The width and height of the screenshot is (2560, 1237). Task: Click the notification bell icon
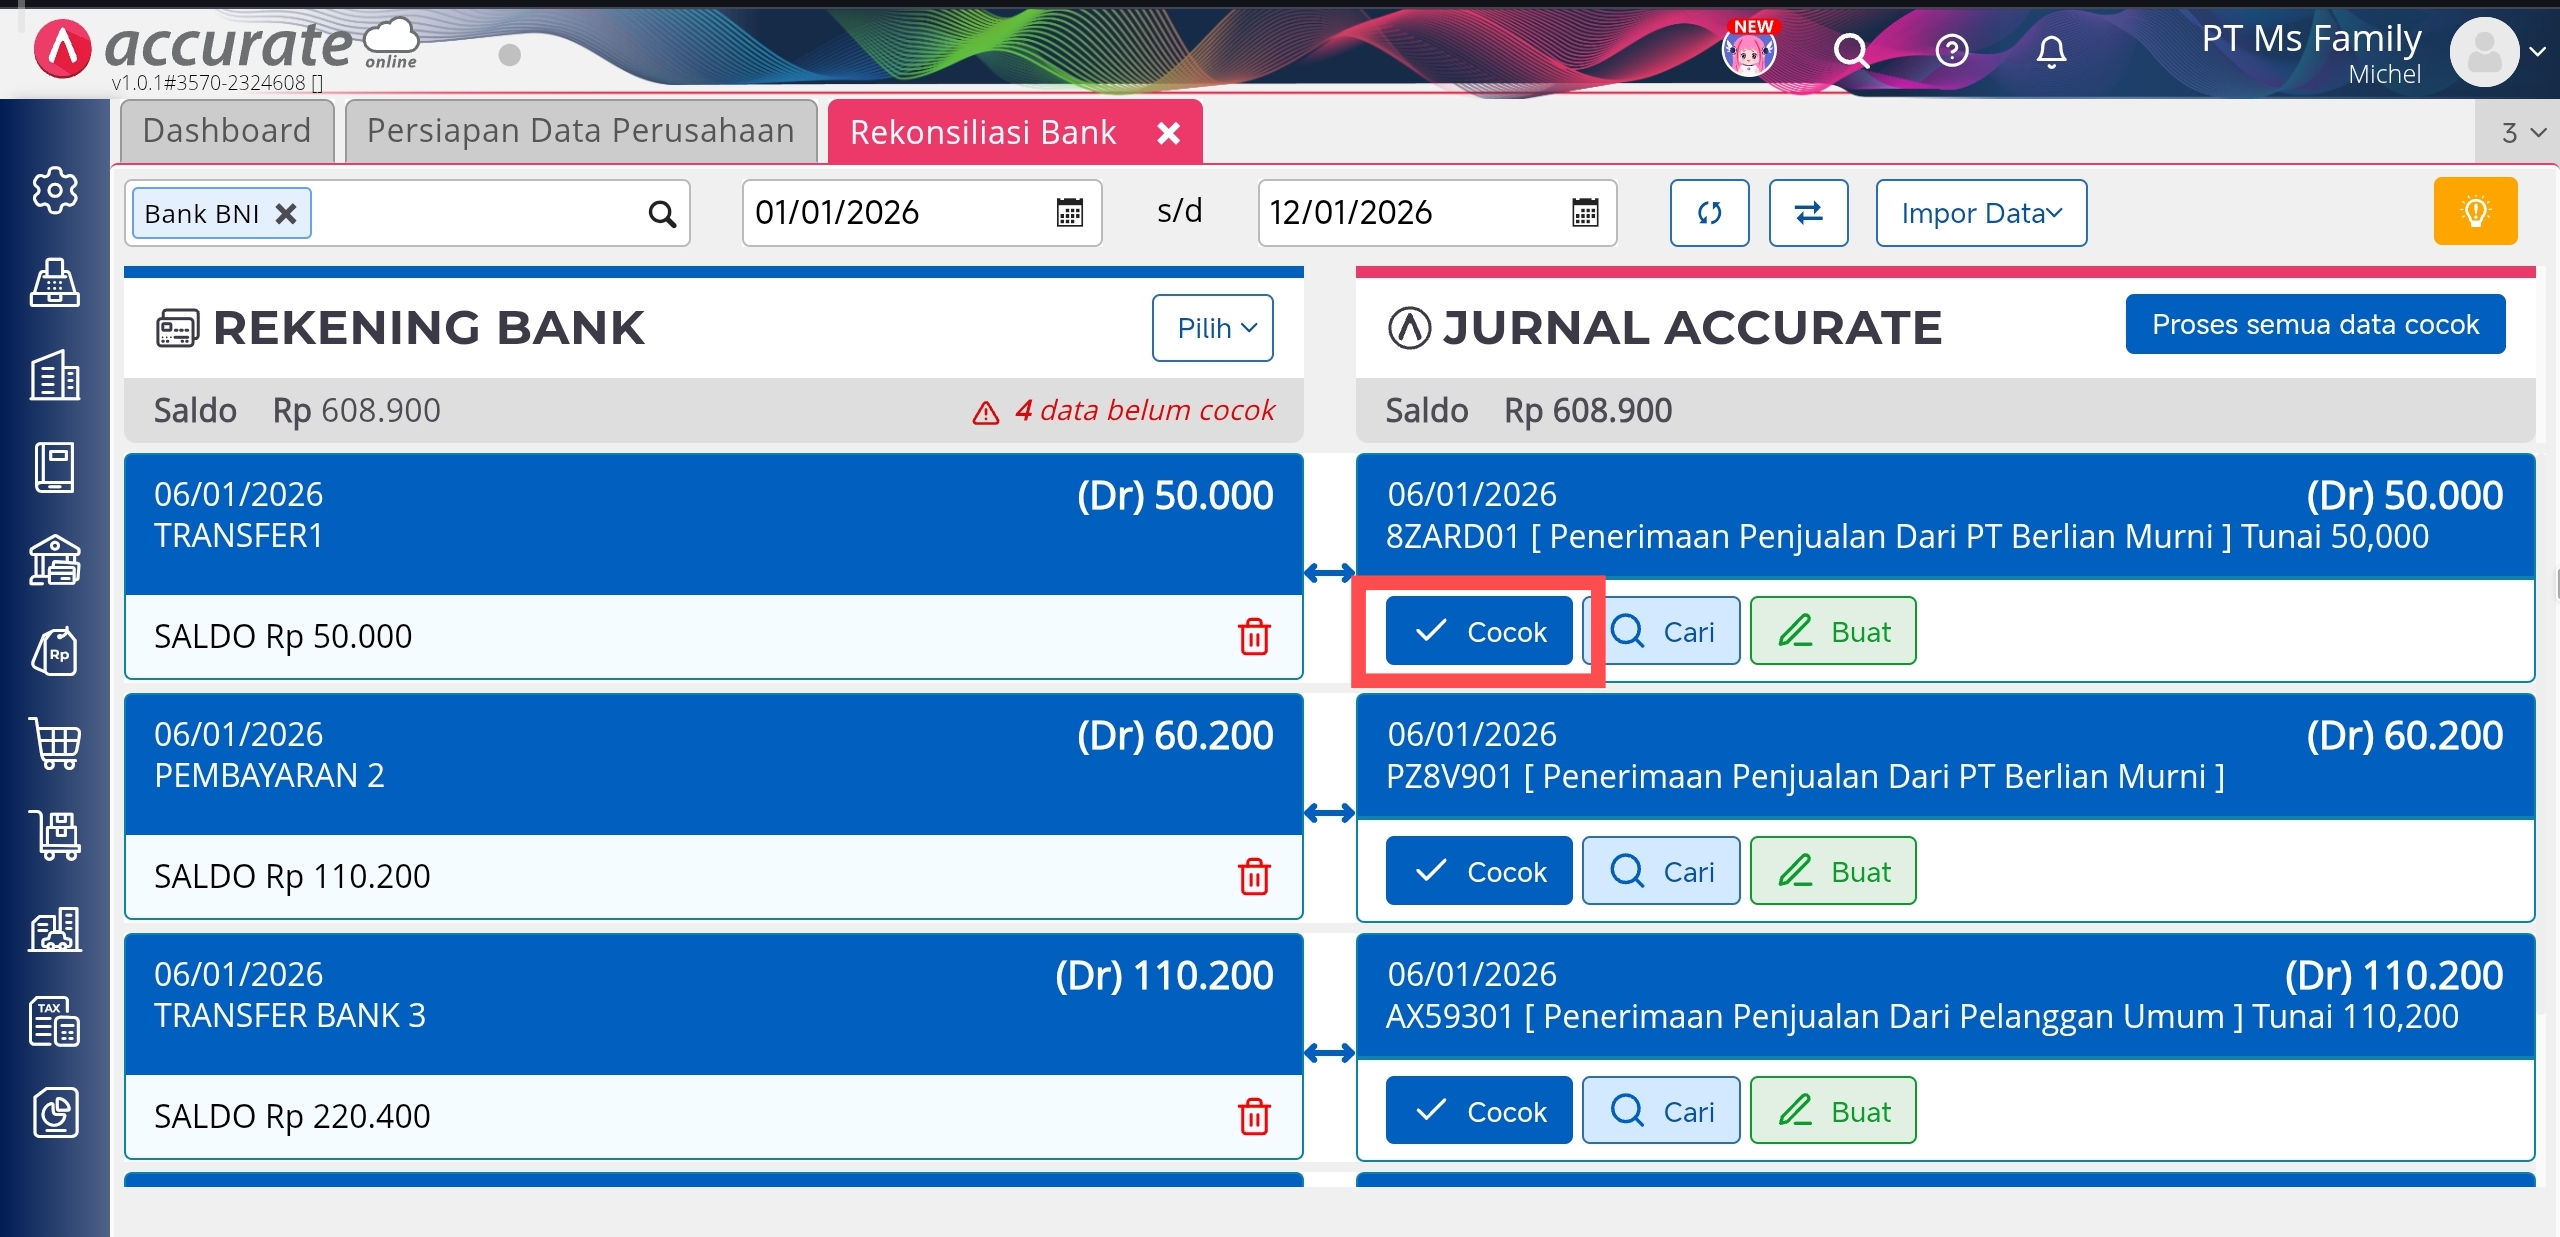2051,50
